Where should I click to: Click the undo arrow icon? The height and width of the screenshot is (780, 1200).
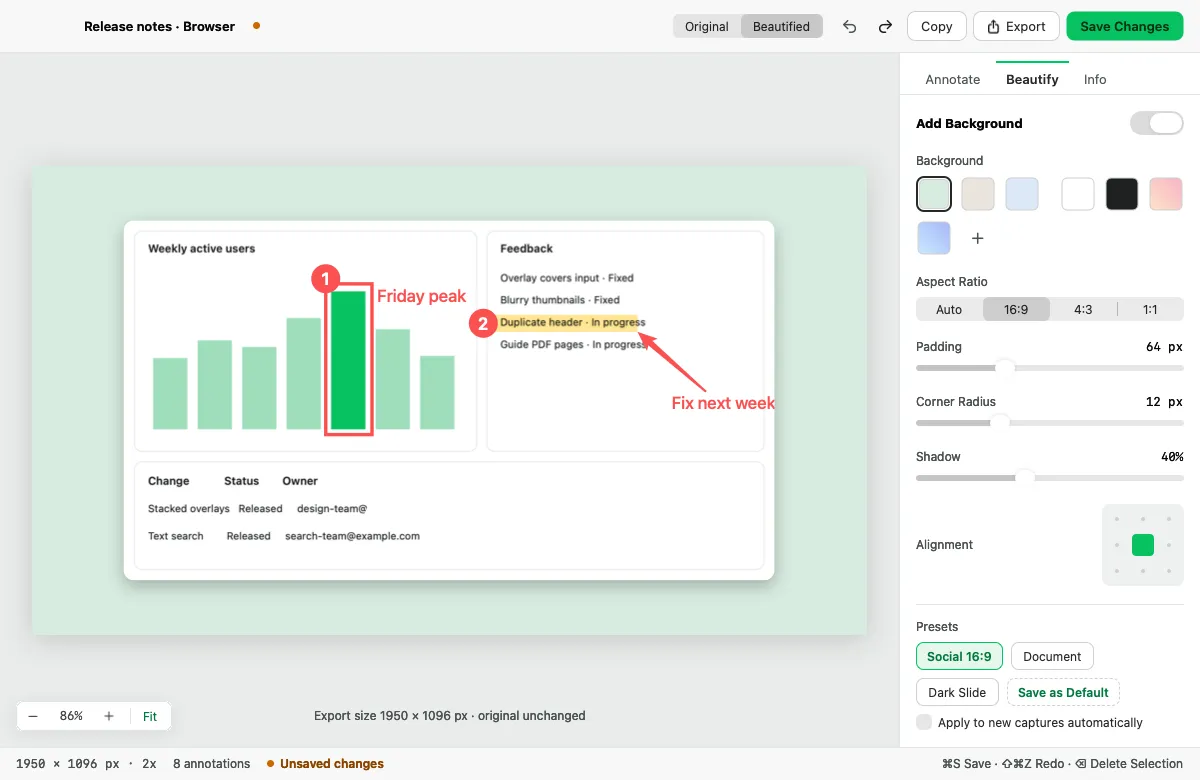tap(850, 27)
